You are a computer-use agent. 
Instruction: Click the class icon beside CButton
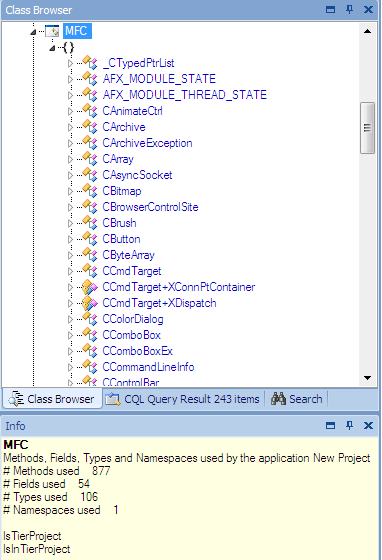(89, 239)
